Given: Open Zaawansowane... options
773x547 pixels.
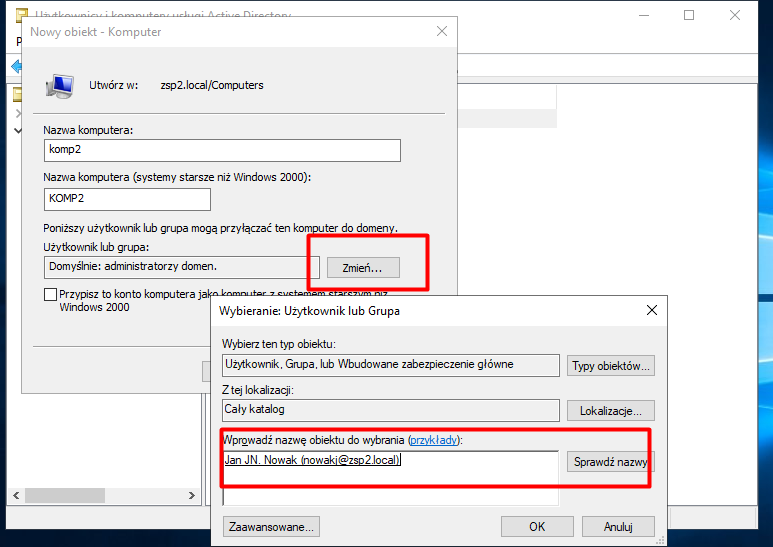Looking at the screenshot, I should (272, 526).
